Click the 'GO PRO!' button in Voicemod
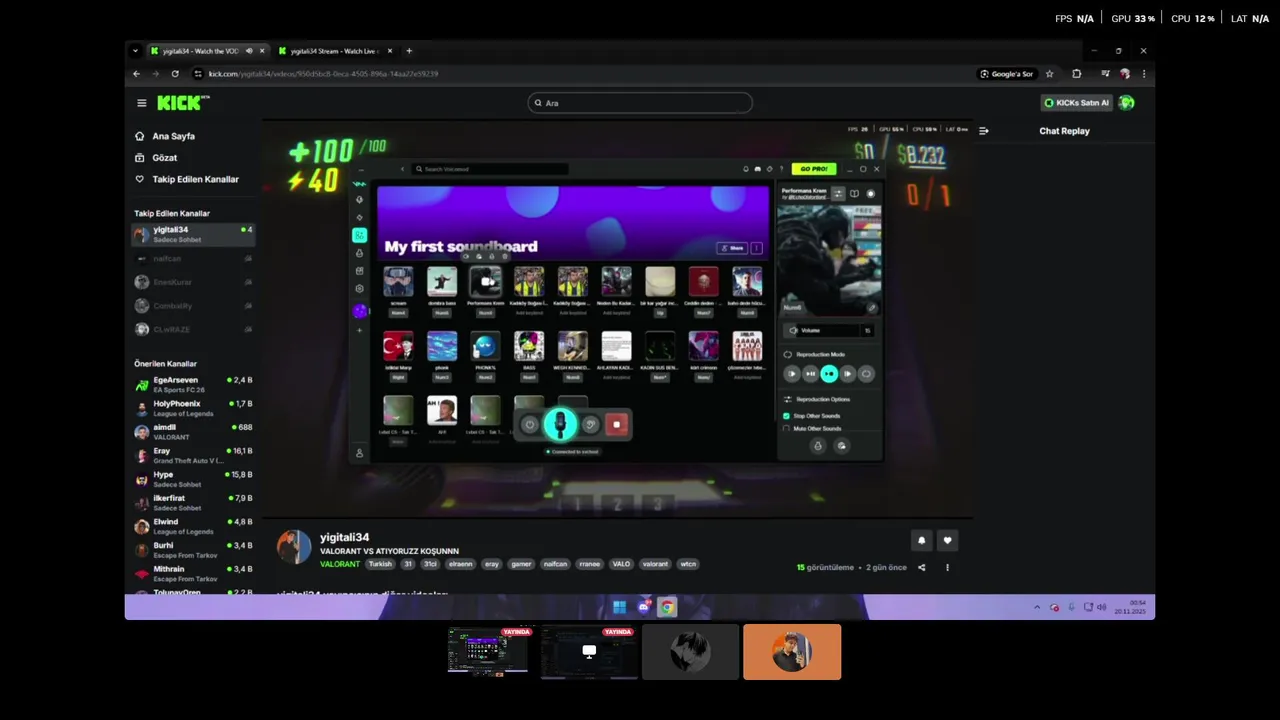The width and height of the screenshot is (1280, 720). (x=813, y=169)
